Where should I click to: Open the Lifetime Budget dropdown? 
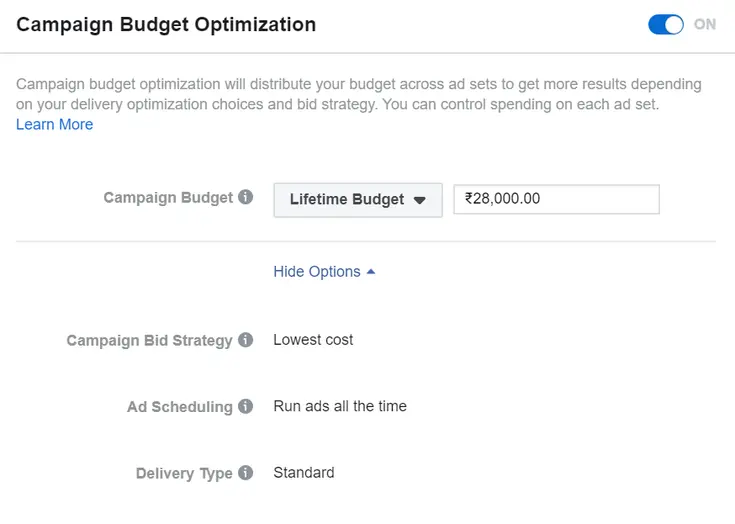pos(357,200)
